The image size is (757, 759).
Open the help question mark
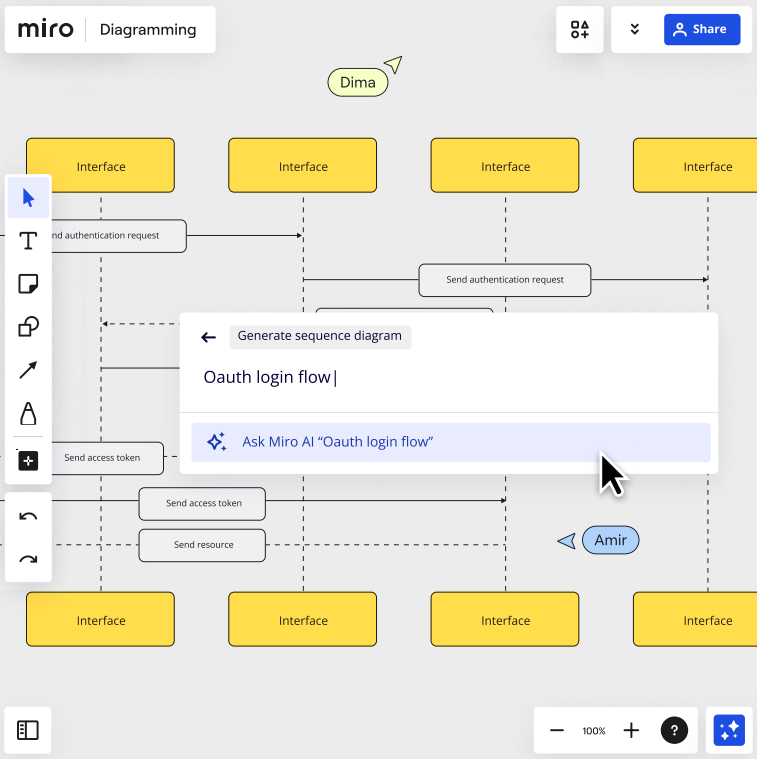(x=674, y=730)
